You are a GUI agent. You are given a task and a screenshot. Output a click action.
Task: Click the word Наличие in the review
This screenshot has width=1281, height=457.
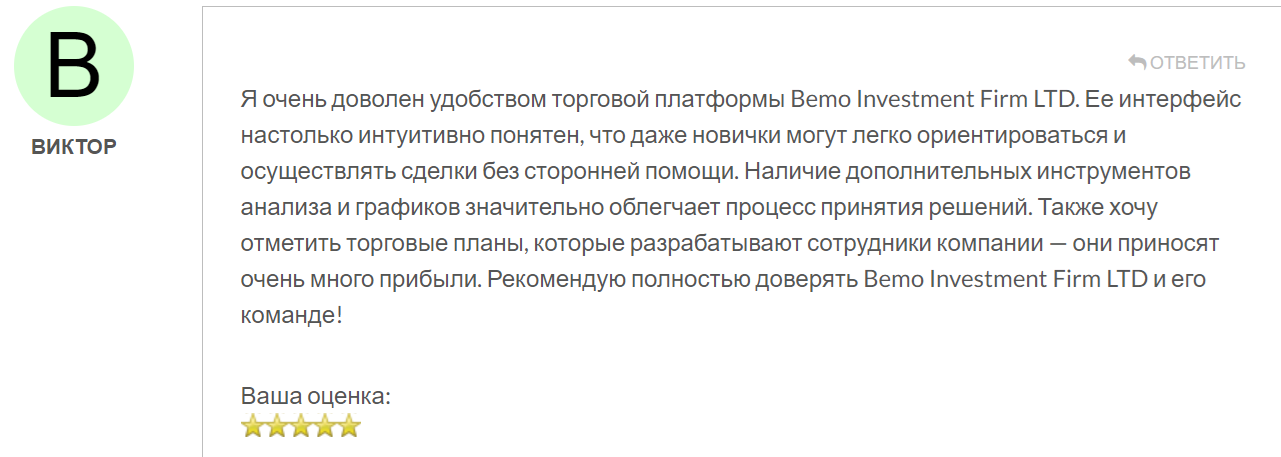click(x=792, y=171)
